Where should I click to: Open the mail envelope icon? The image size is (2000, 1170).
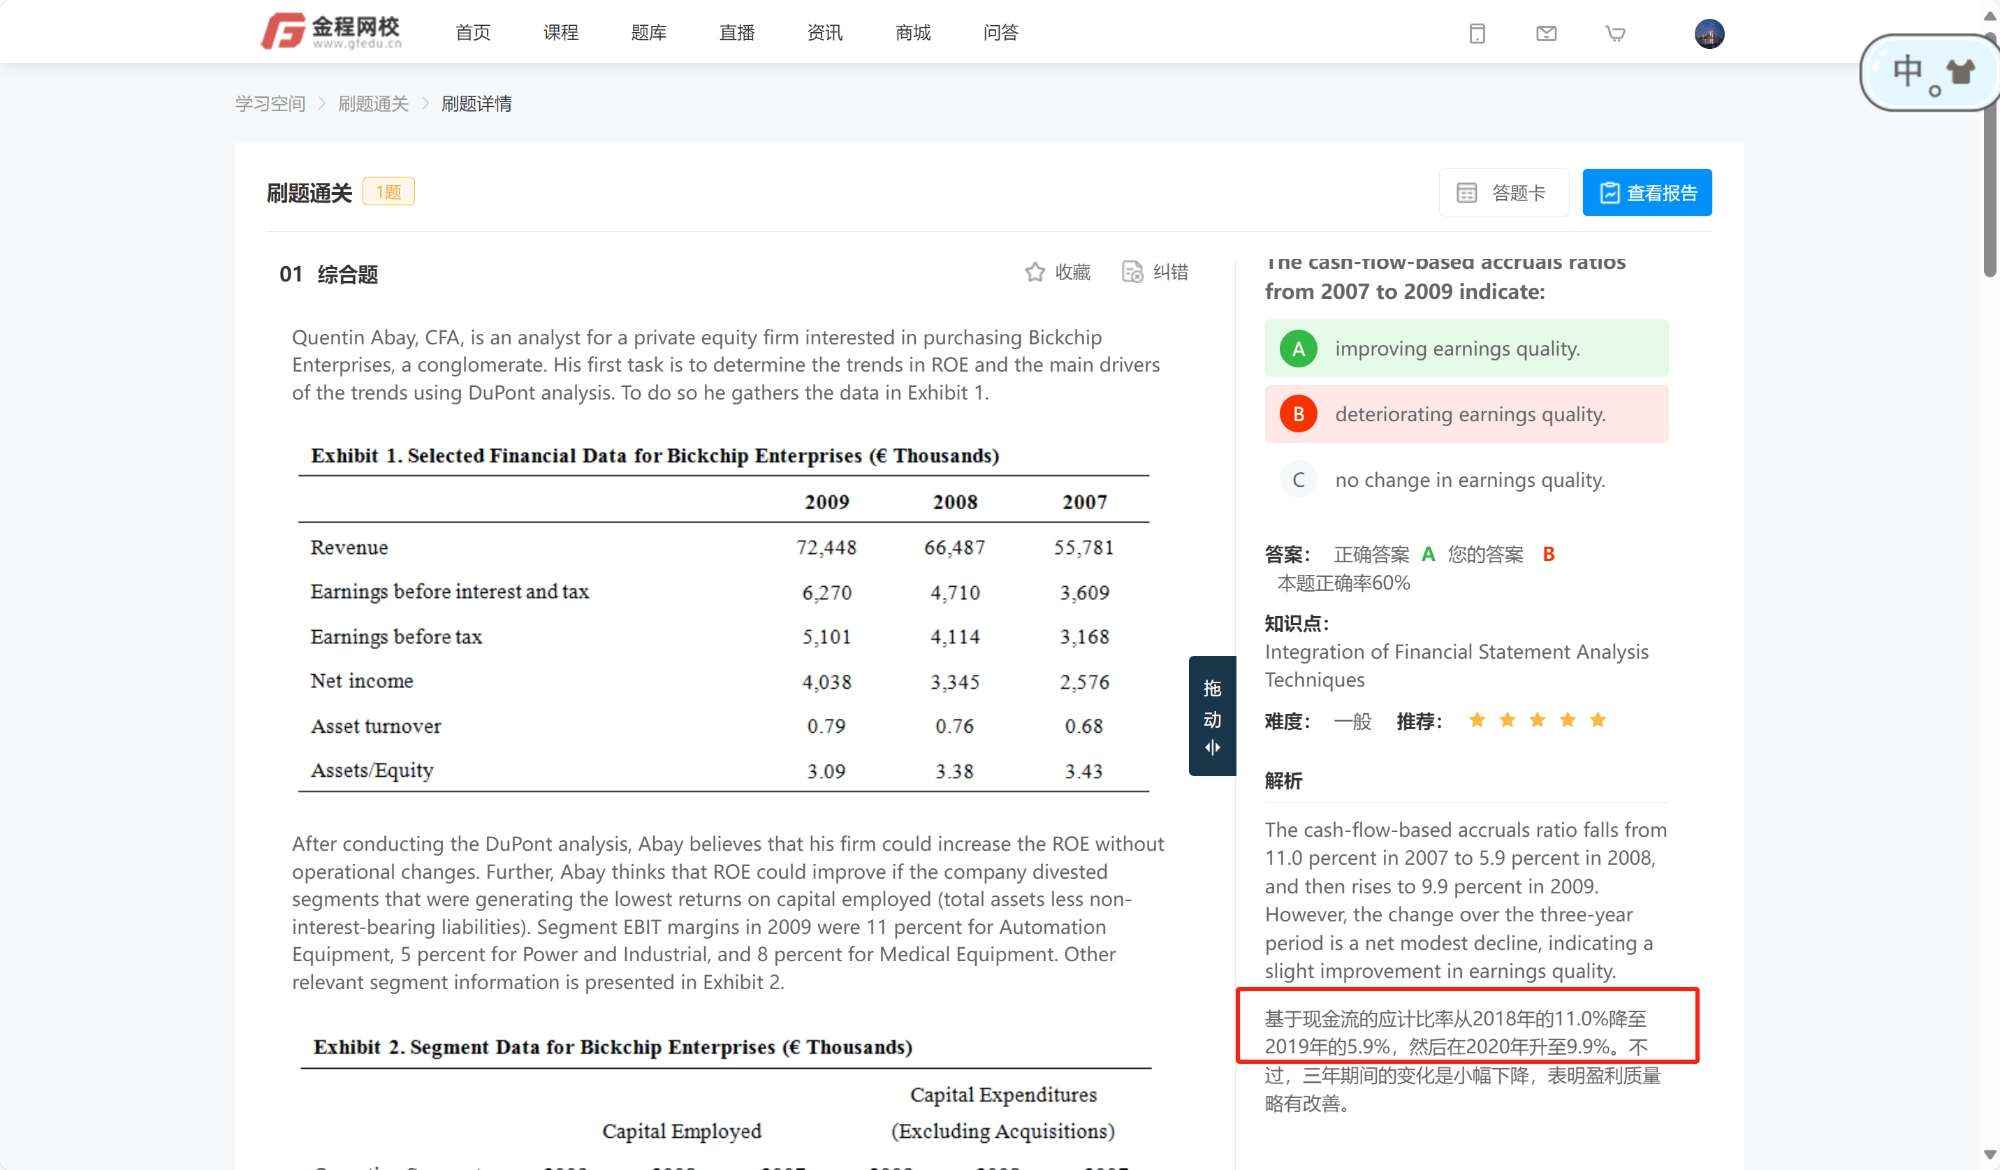pos(1546,34)
